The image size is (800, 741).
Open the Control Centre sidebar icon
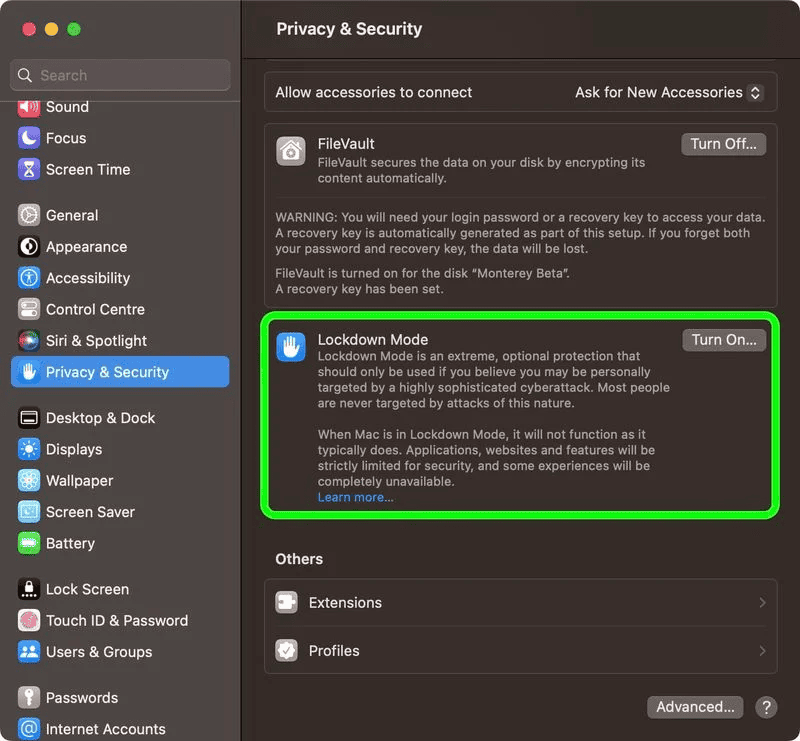click(29, 310)
